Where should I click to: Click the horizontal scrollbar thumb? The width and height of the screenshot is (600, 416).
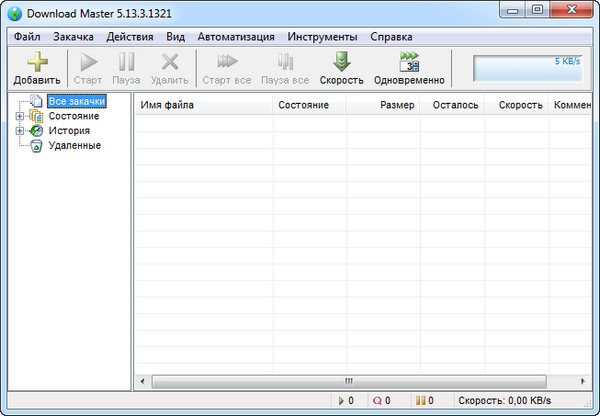click(x=349, y=381)
